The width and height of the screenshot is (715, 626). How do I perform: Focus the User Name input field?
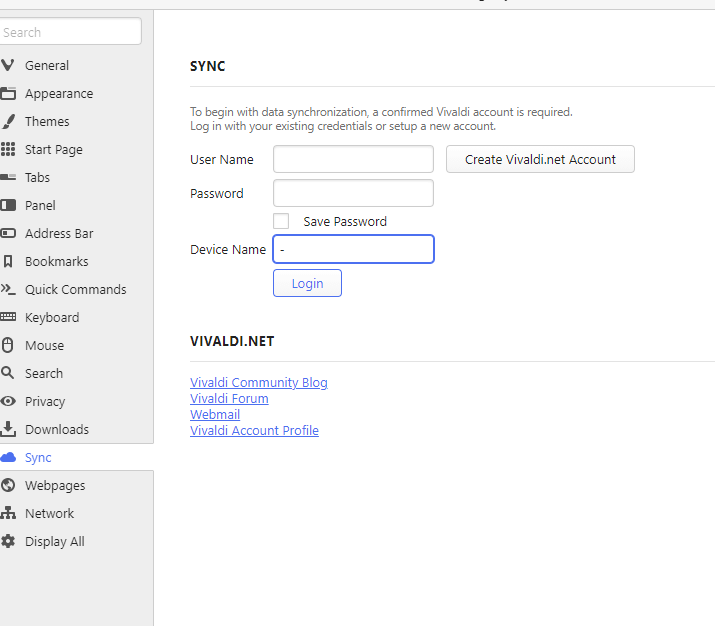click(x=353, y=159)
